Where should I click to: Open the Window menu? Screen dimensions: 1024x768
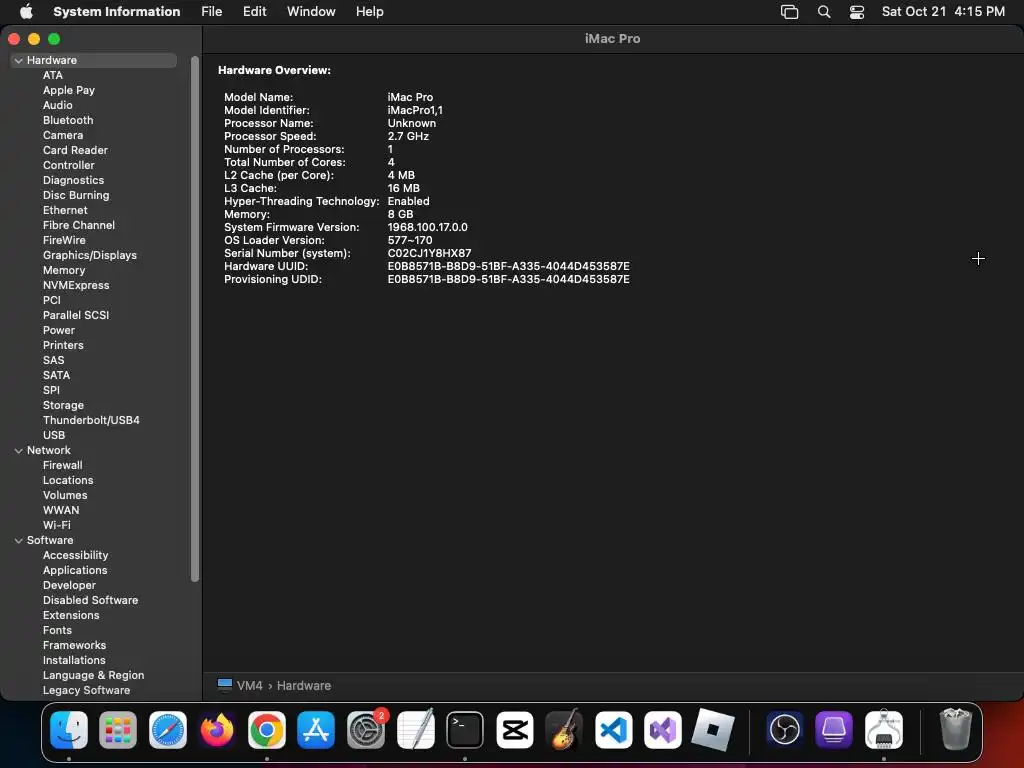[x=311, y=12]
